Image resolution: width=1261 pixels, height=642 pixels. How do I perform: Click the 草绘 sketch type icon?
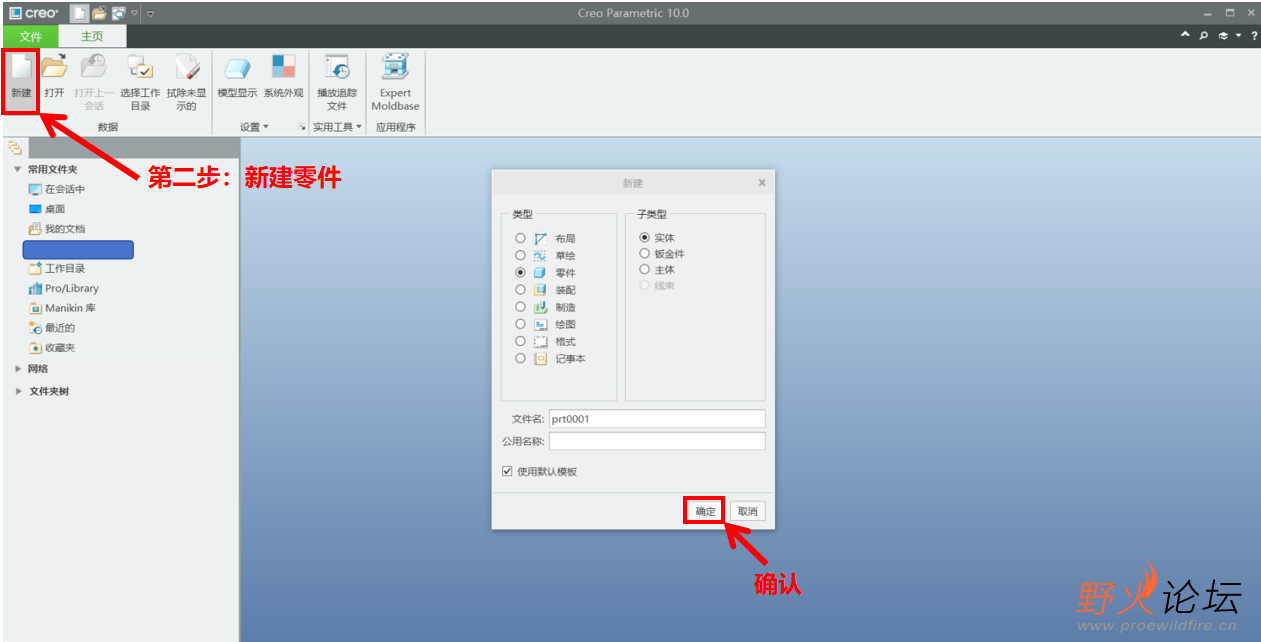(x=540, y=256)
